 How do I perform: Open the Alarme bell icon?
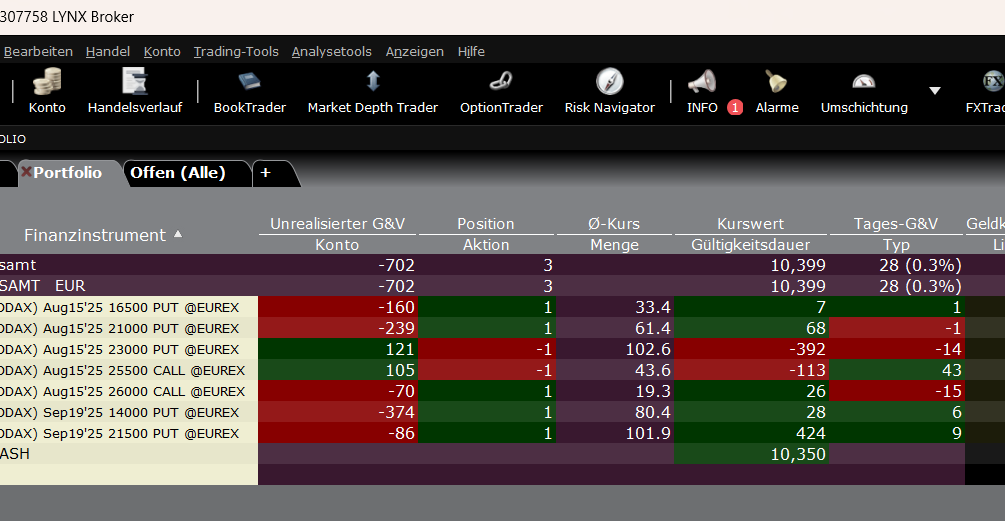pyautogui.click(x=776, y=83)
